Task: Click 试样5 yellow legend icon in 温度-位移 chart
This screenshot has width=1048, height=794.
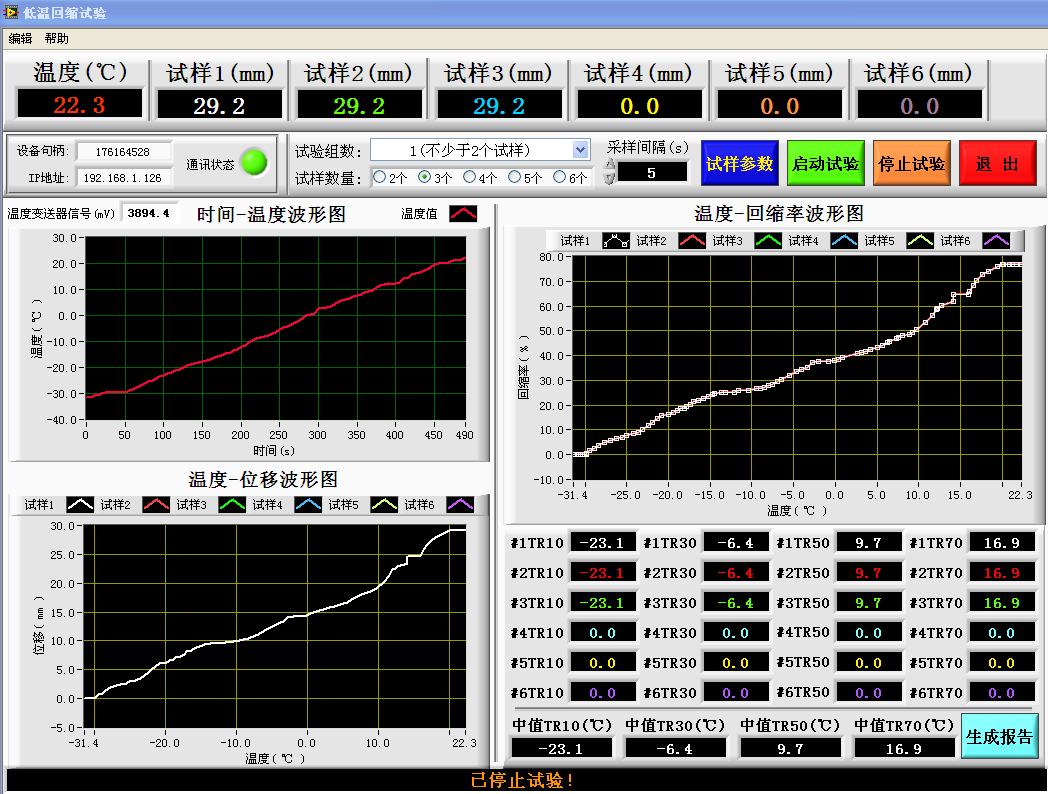Action: point(385,505)
